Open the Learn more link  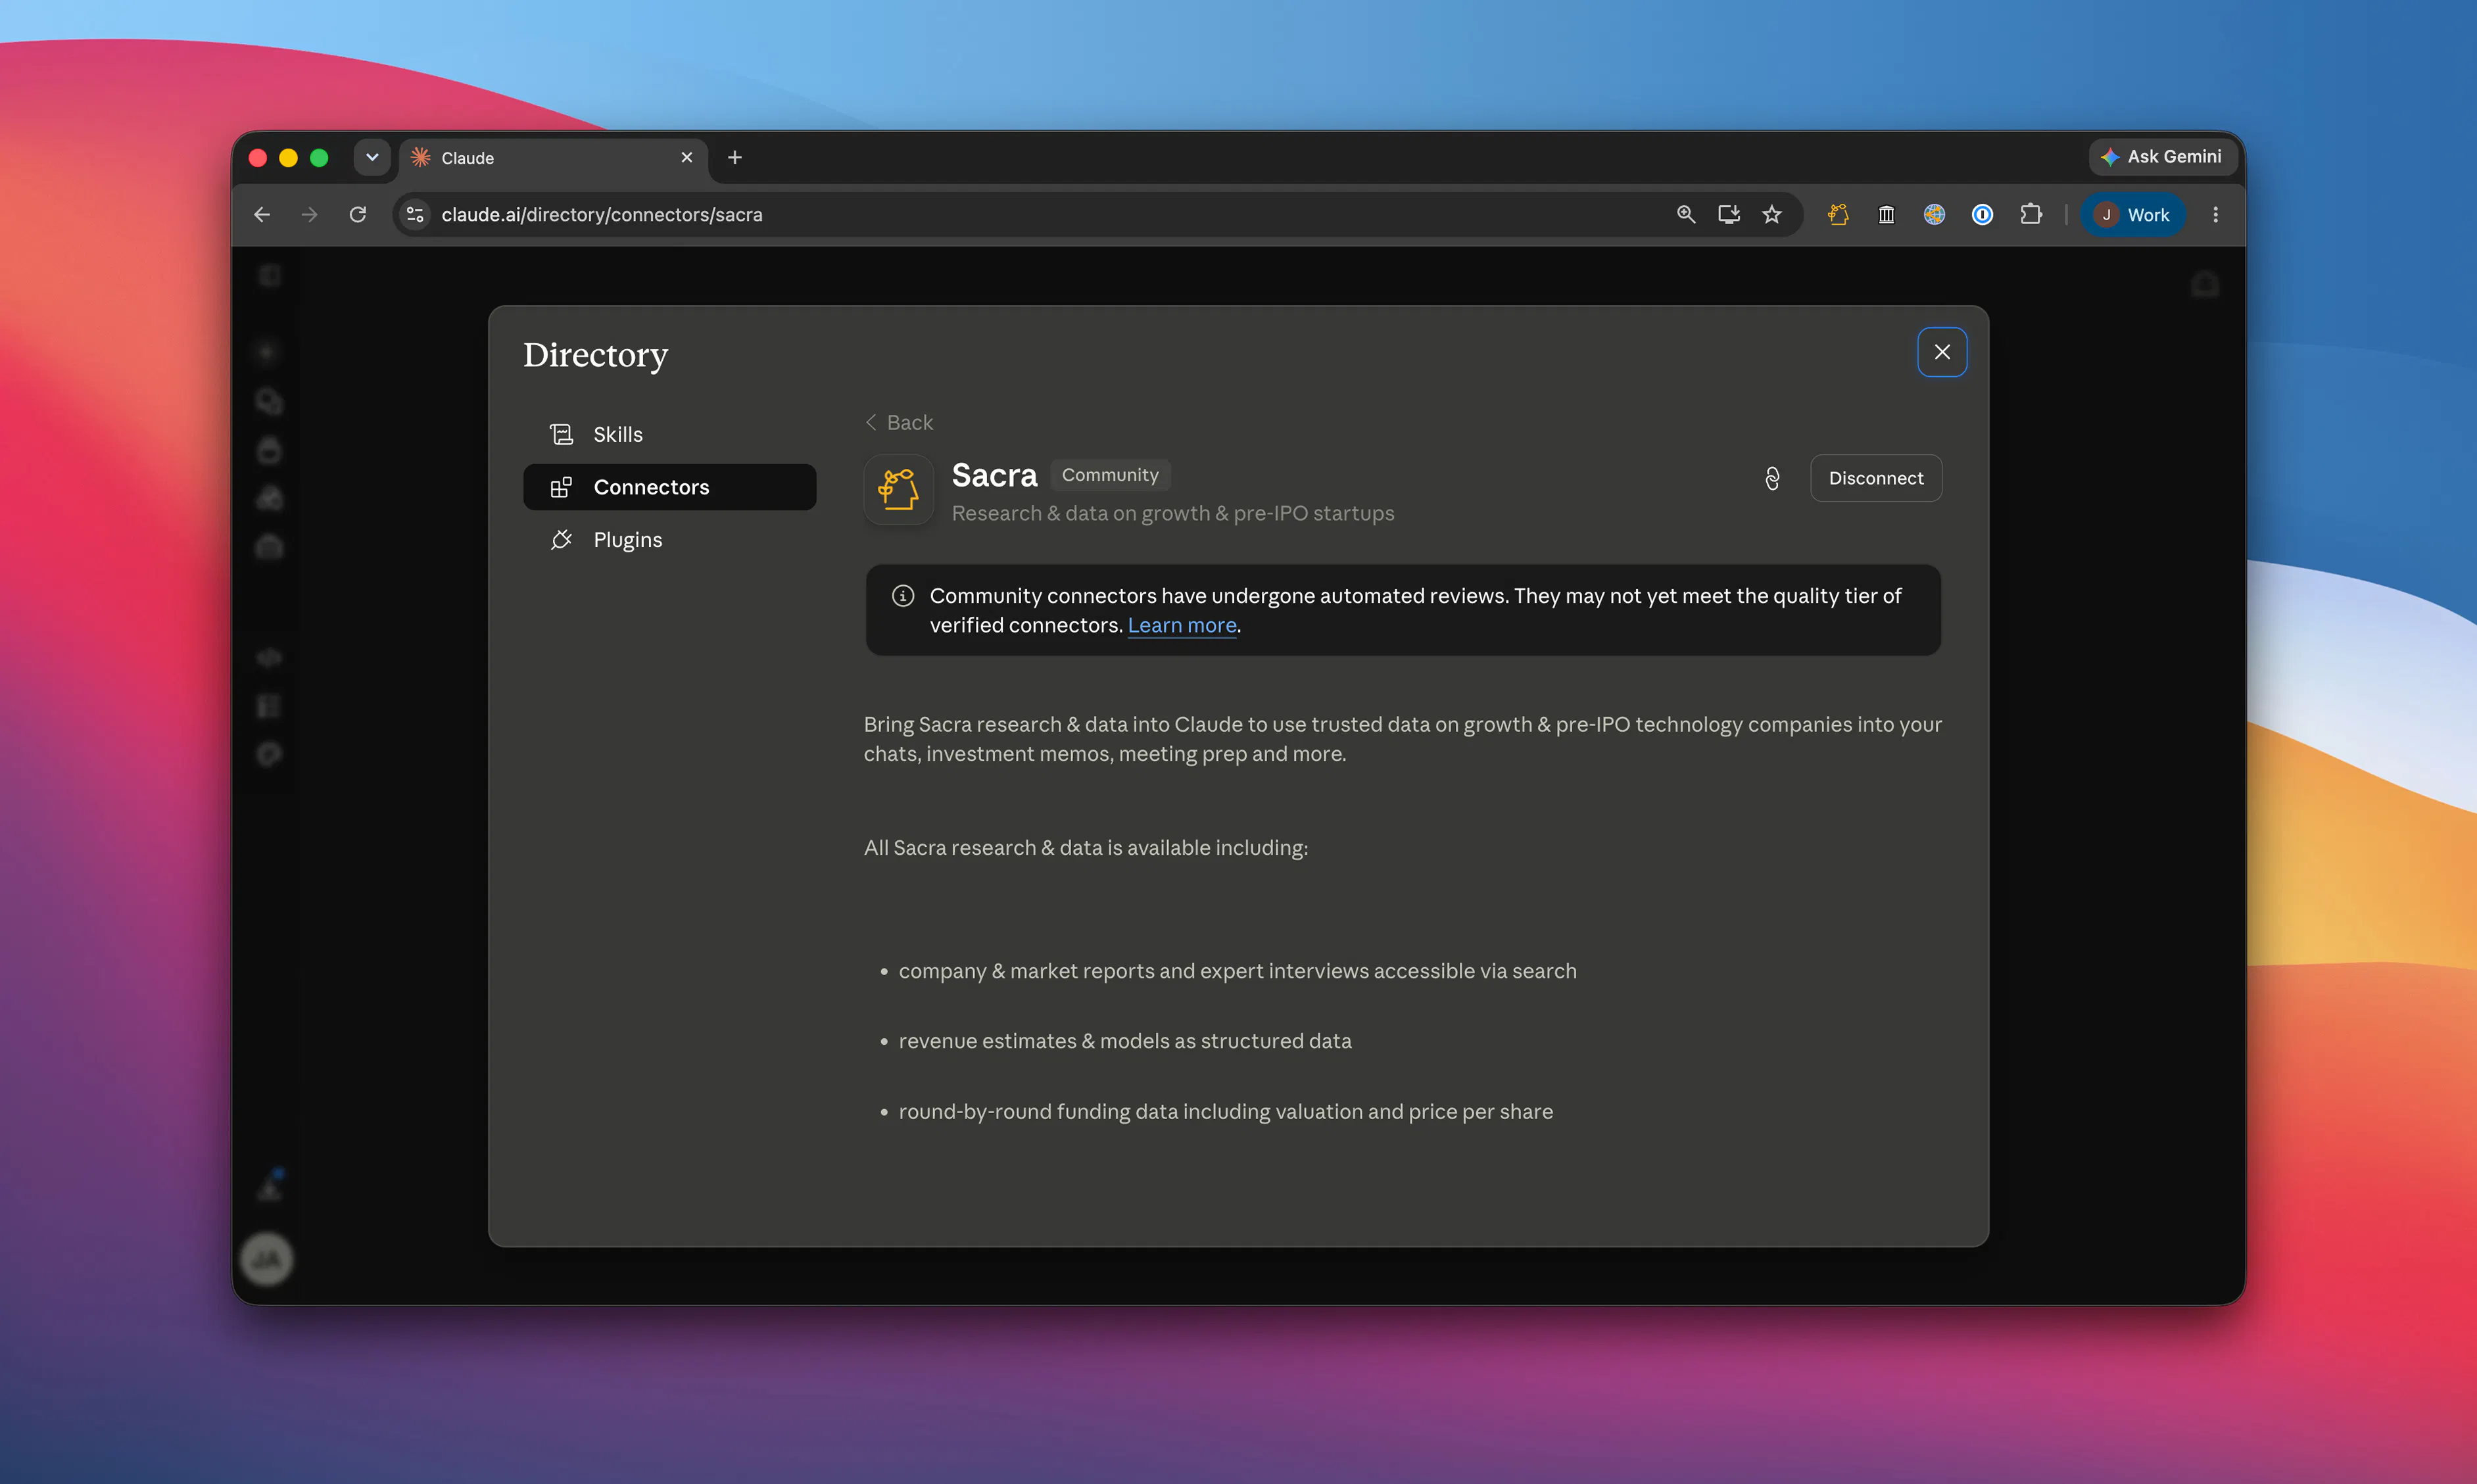pyautogui.click(x=1182, y=625)
